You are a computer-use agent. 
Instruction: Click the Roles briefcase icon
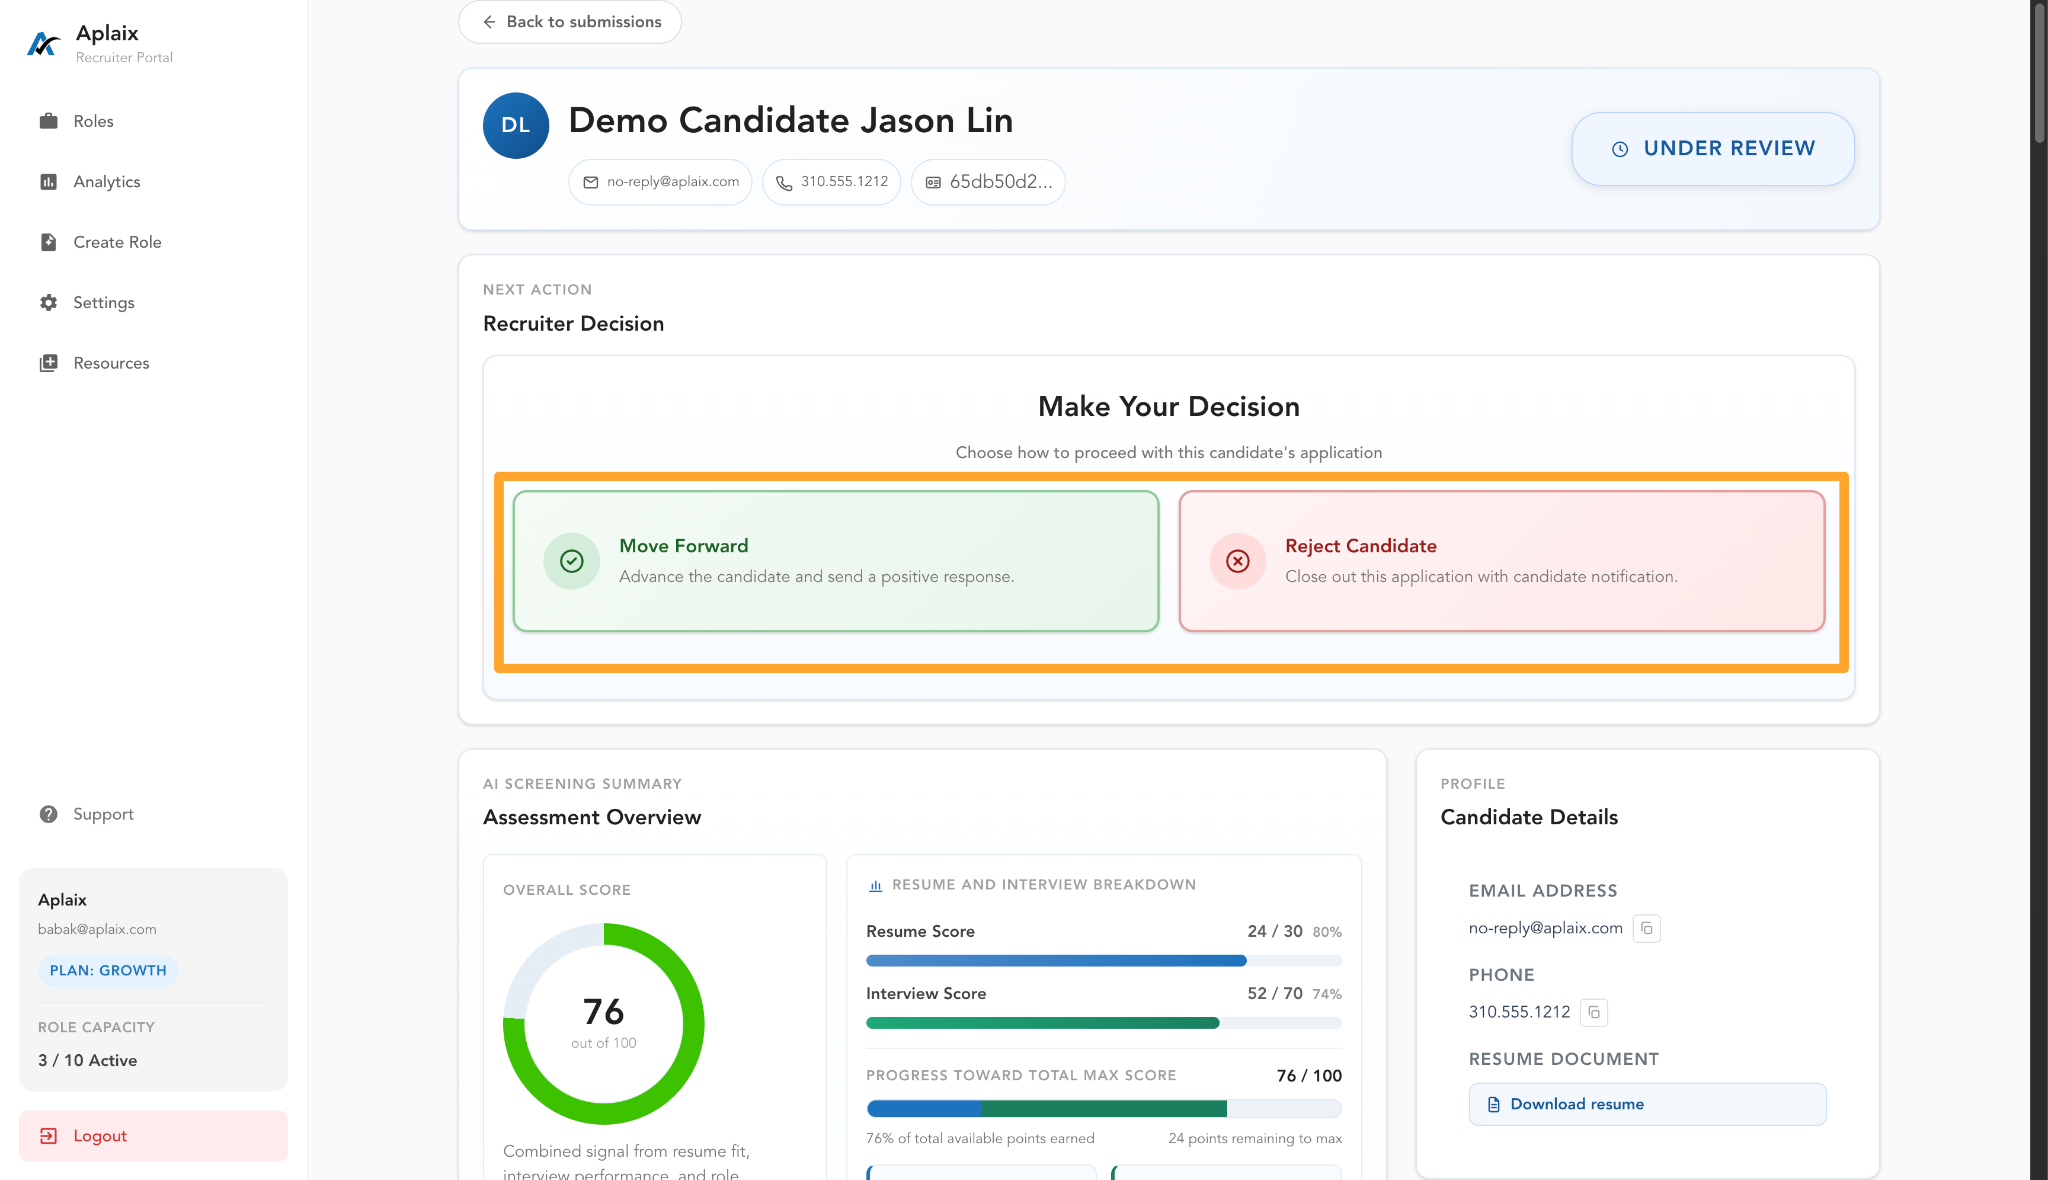click(x=48, y=121)
